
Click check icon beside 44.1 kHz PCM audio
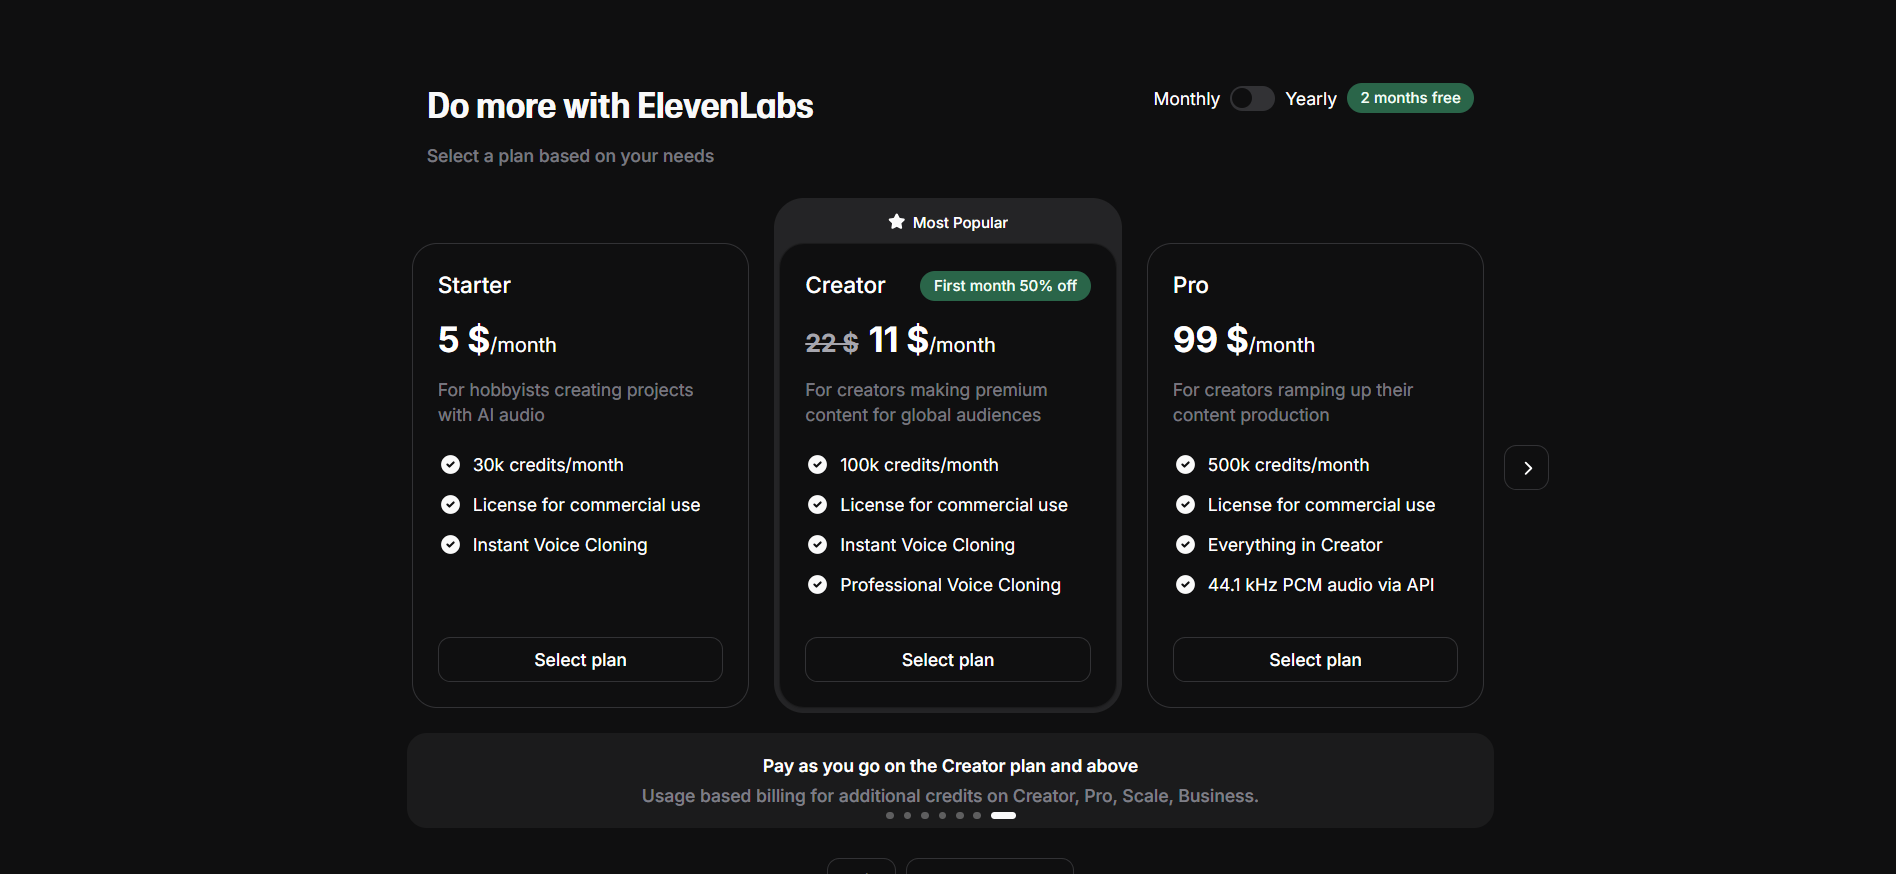[1185, 585]
